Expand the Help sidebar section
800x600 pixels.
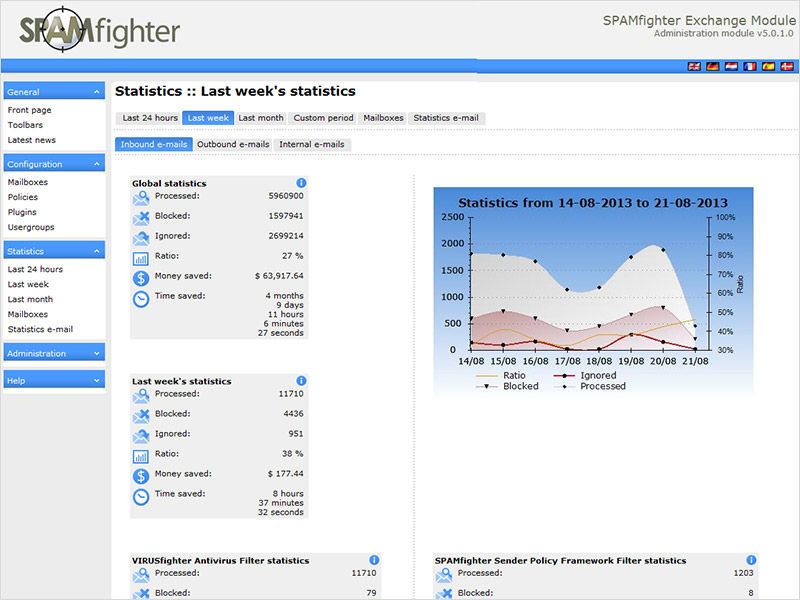click(97, 380)
